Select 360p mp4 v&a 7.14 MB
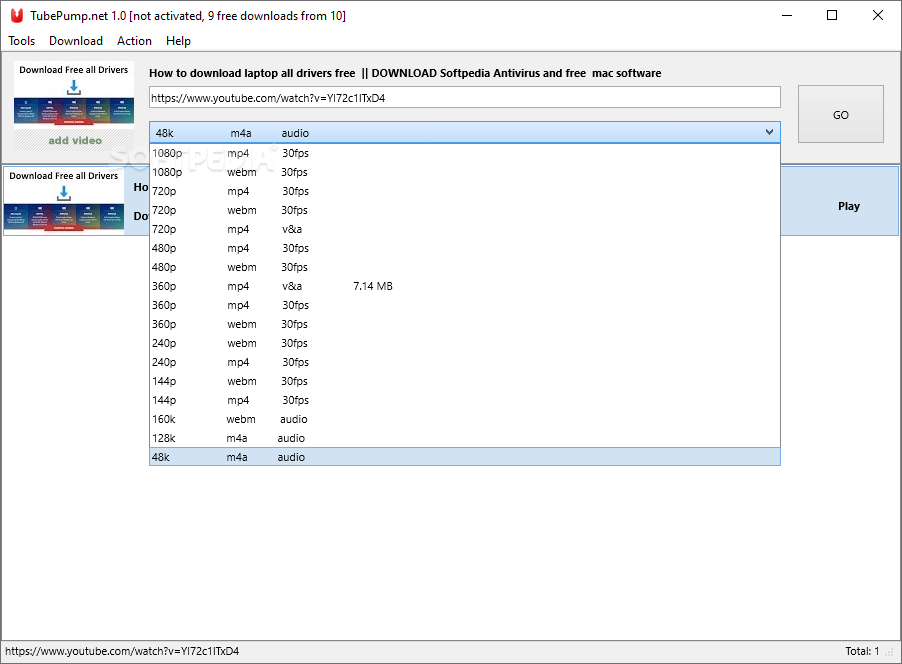 pyautogui.click(x=465, y=286)
